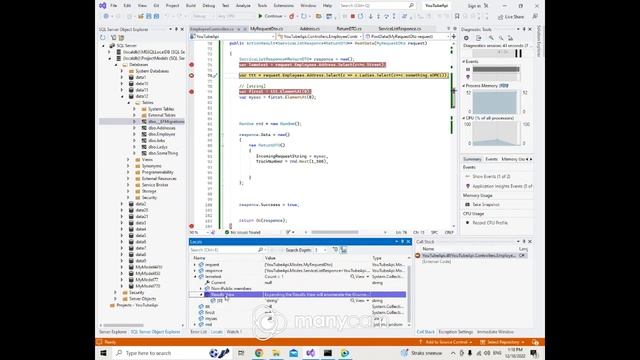Click the Show Events link in Diagnostic Tools

click(491, 177)
